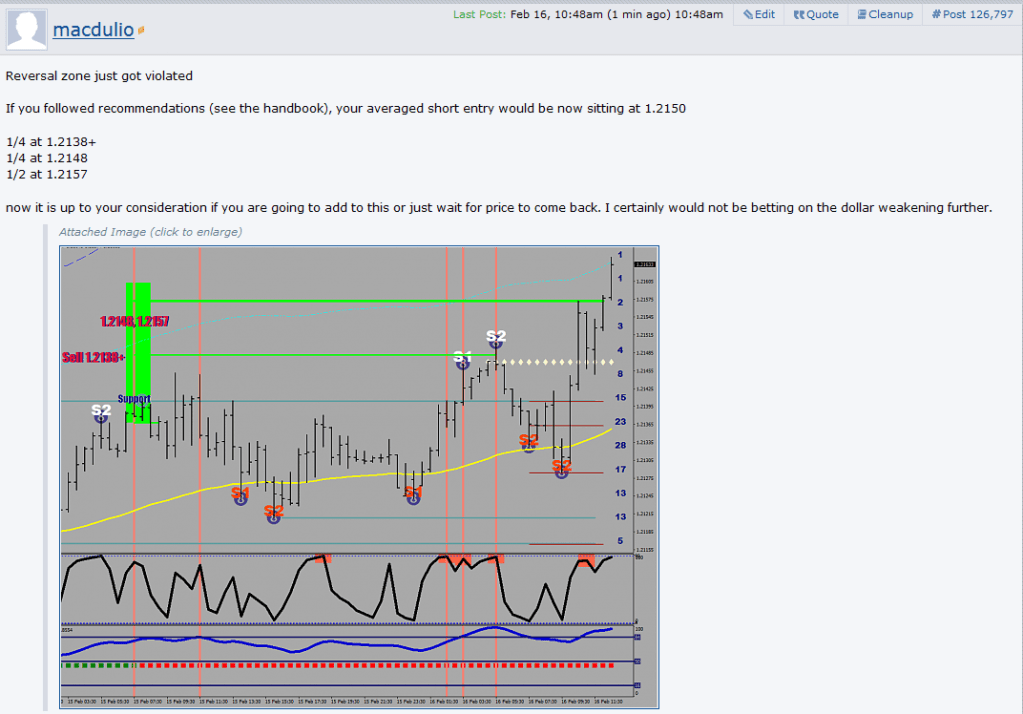The image size is (1023, 714).
Task: Click the "Attached Image (click to enlarge)" caption
Action: click(x=150, y=232)
